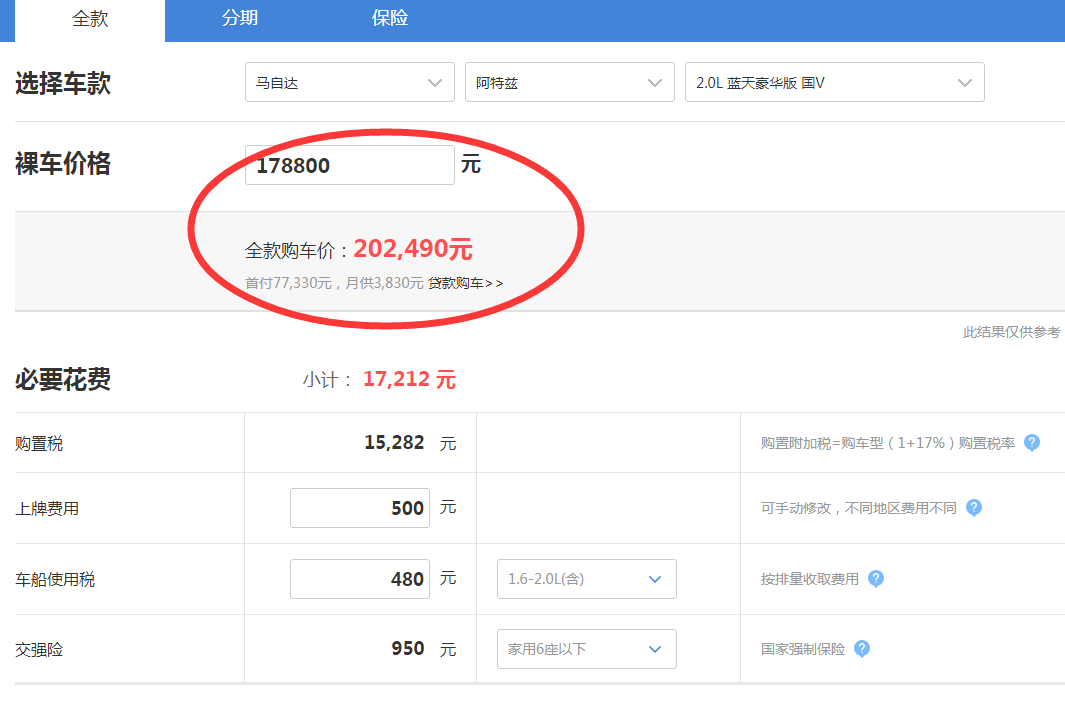Click the help icon beside 可手动修改 note
Viewport: 1065px width, 707px height.
point(973,508)
